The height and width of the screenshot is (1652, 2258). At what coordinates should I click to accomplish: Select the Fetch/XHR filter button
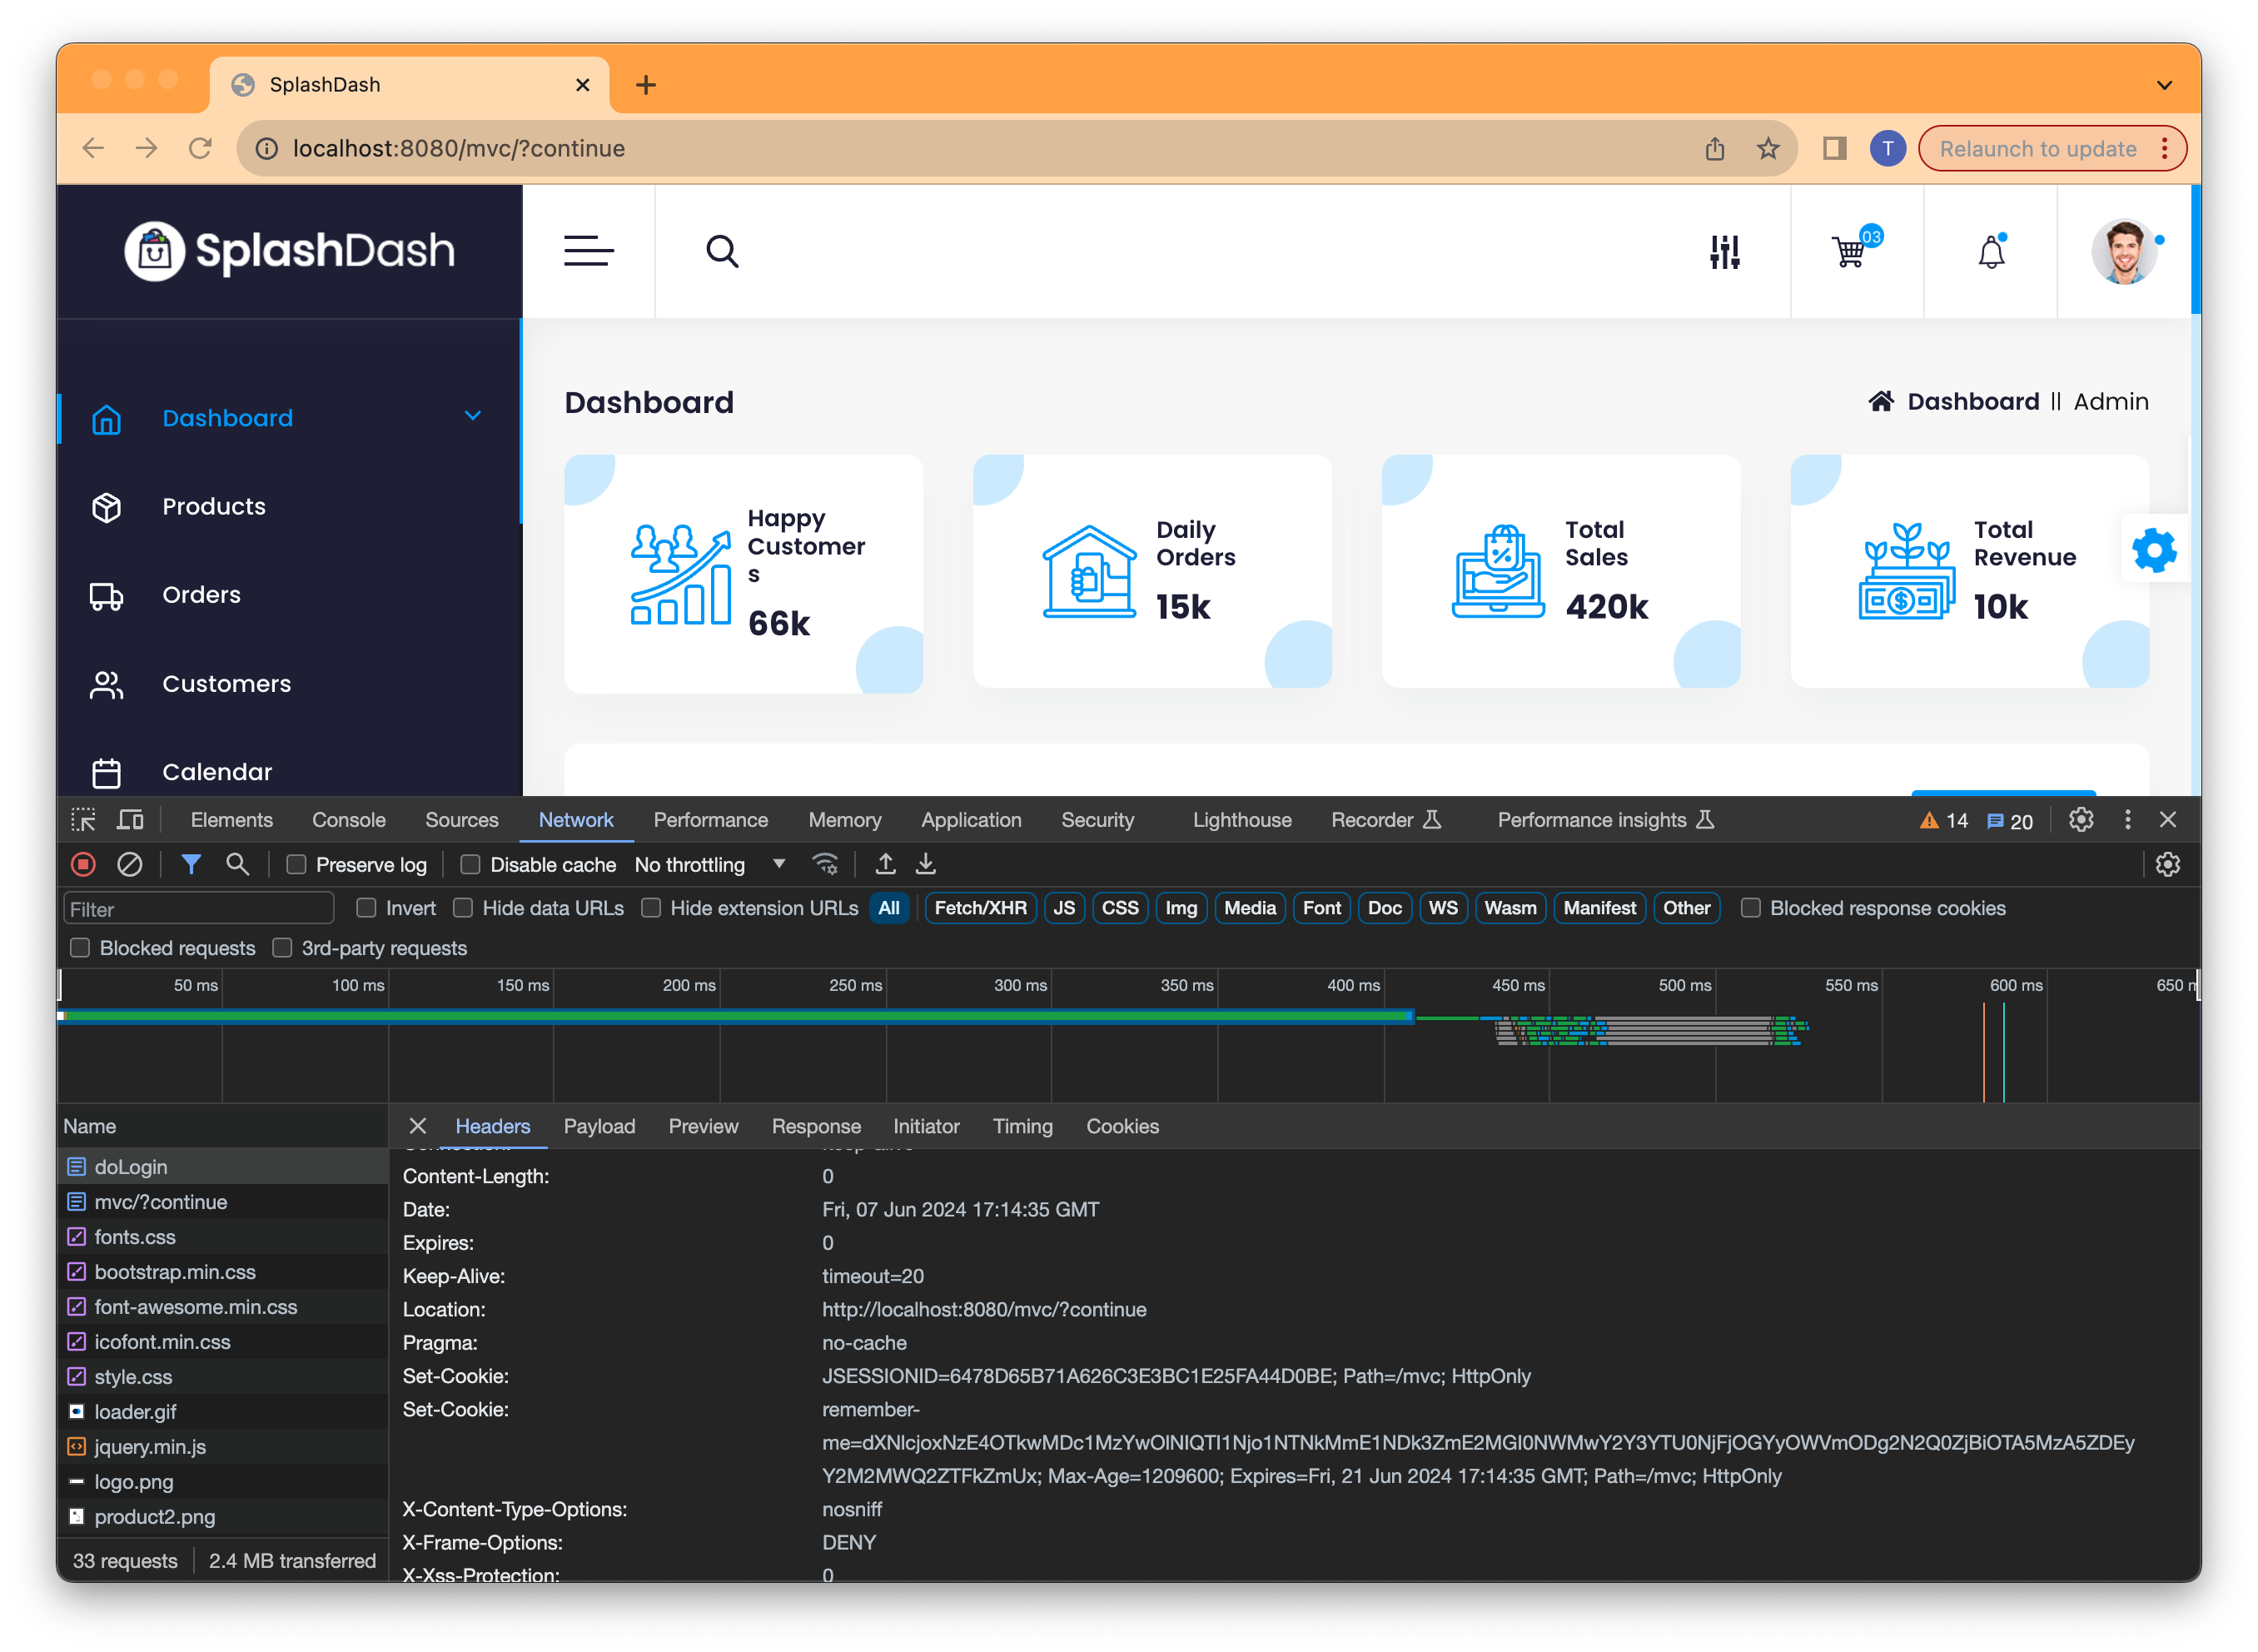click(x=980, y=908)
